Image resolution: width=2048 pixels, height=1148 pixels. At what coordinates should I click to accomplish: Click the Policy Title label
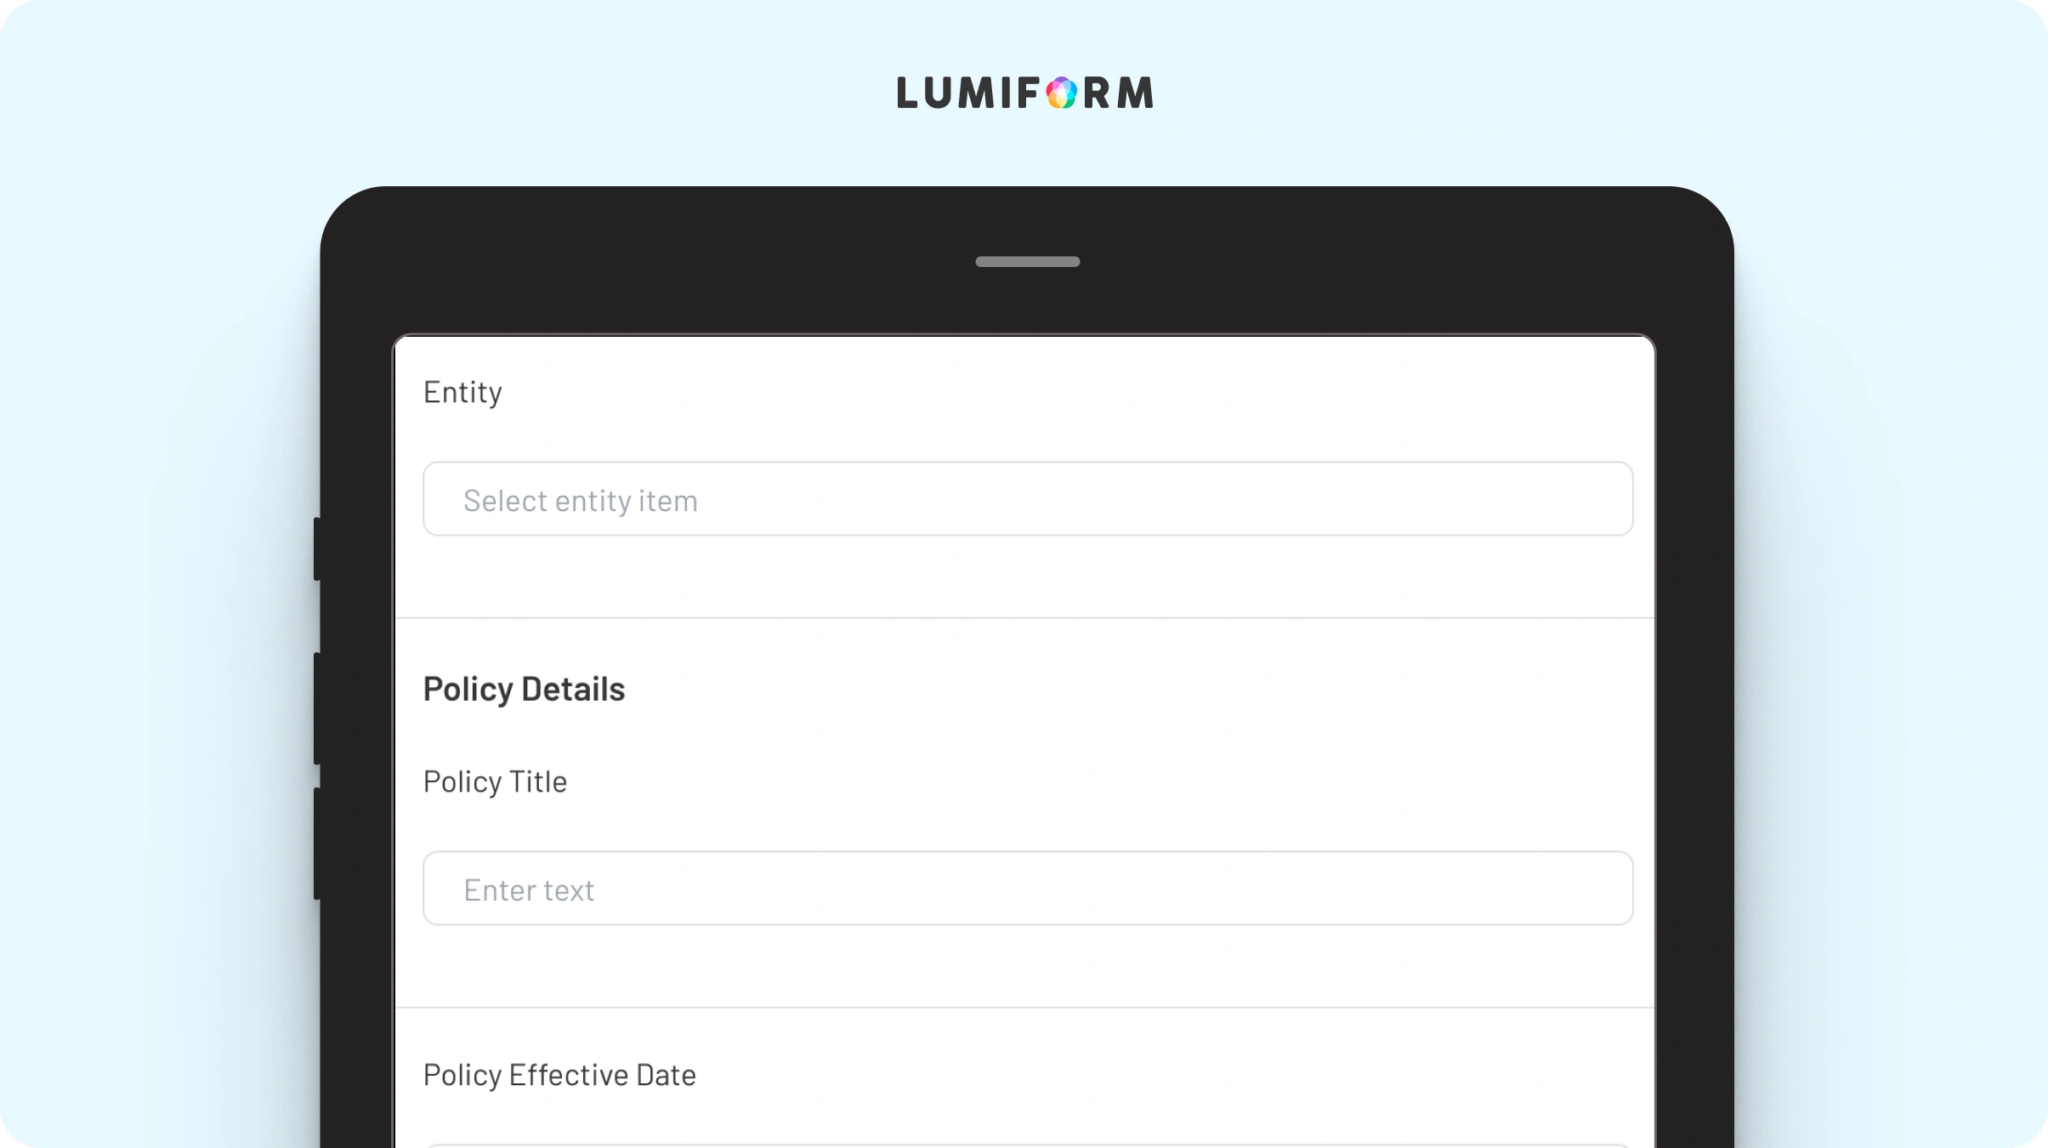(495, 782)
